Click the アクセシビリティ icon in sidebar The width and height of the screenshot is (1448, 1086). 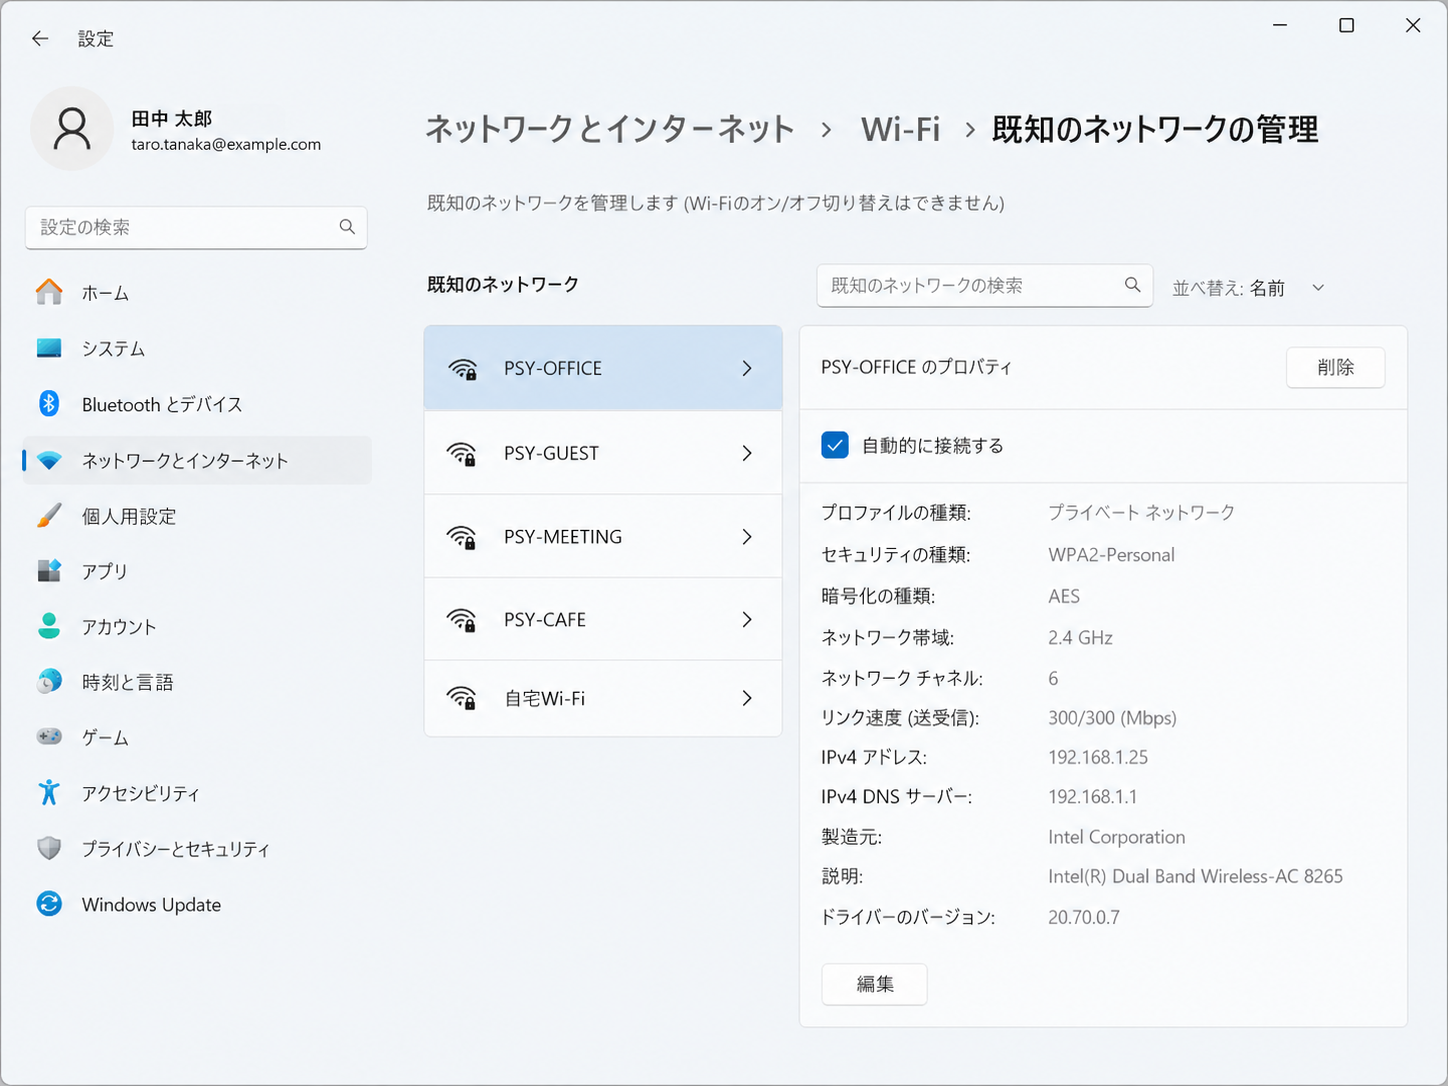49,793
